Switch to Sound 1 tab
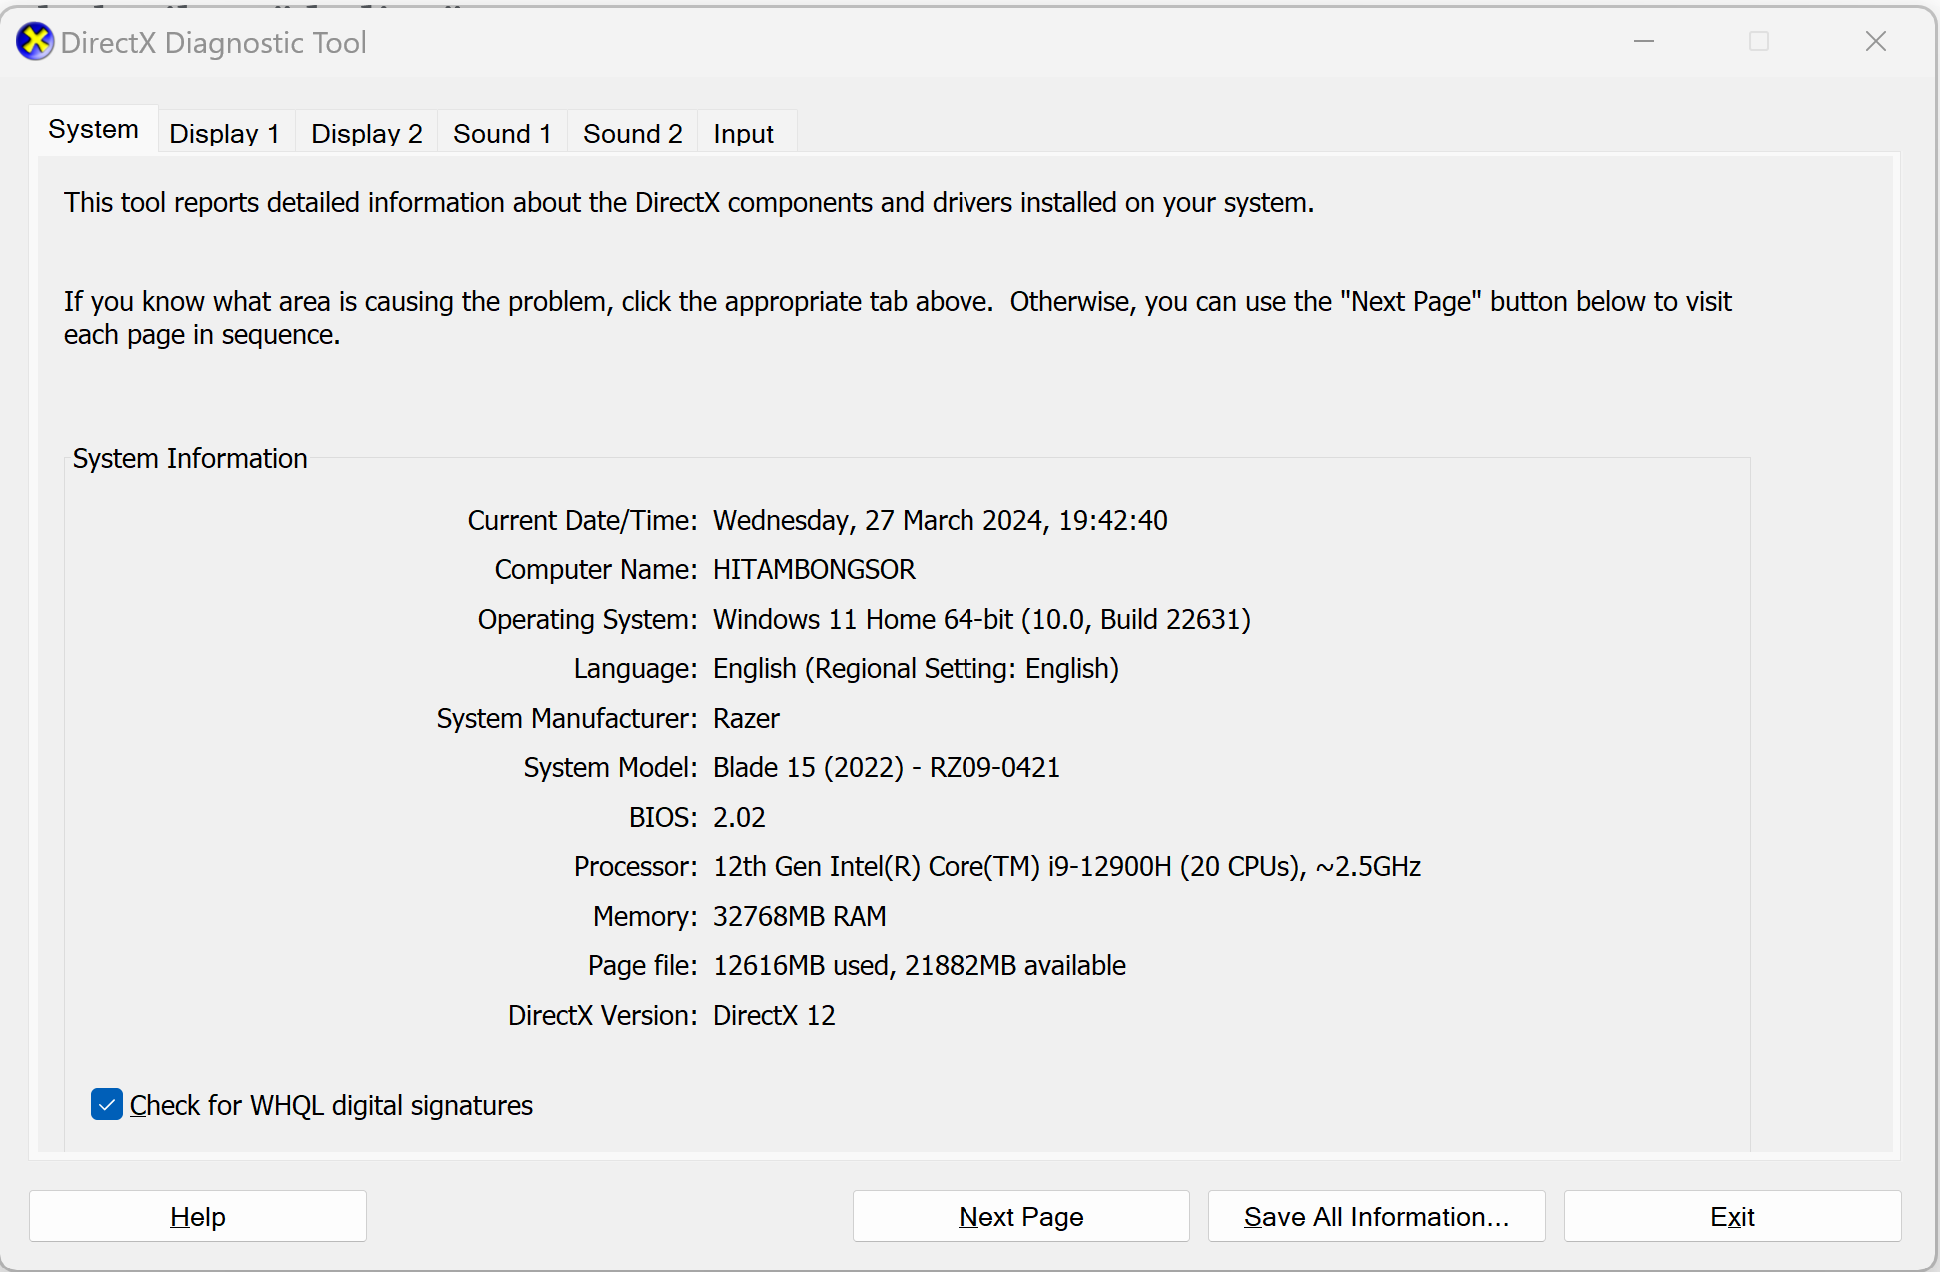The height and width of the screenshot is (1272, 1940). 504,132
